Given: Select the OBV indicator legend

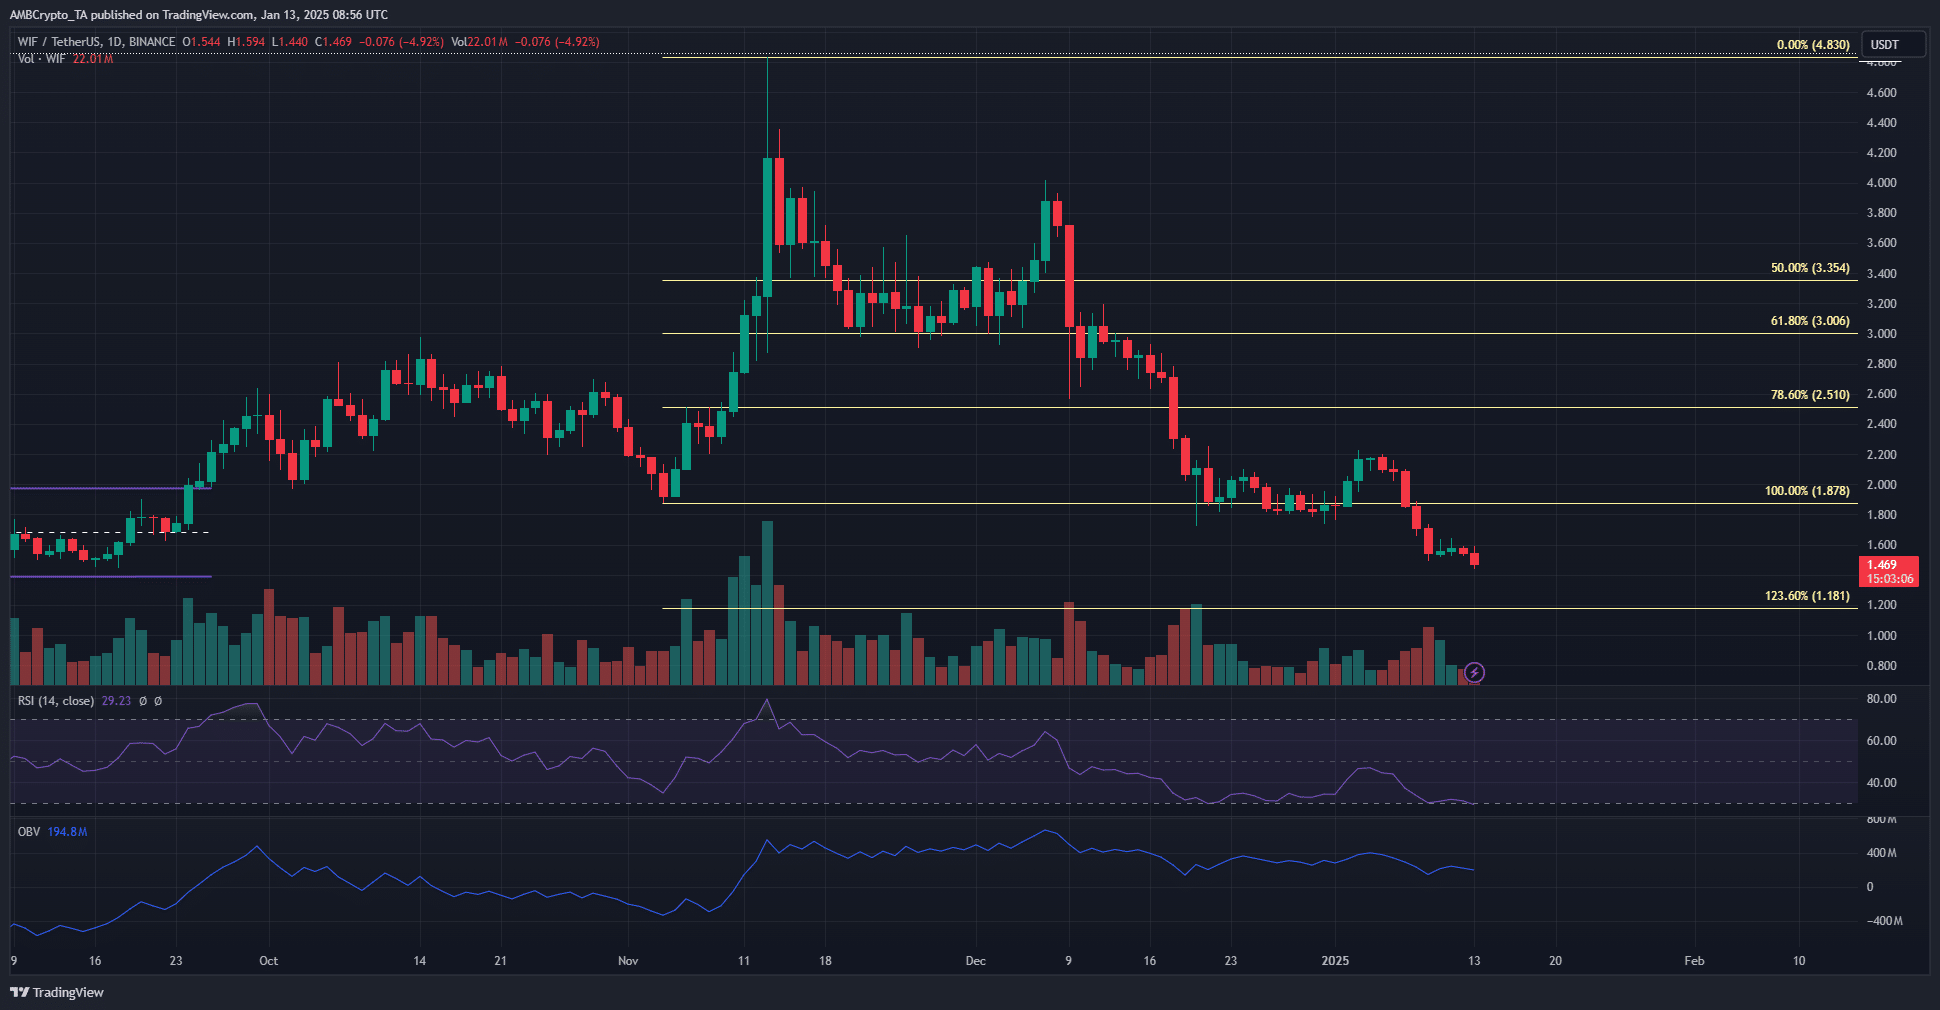Looking at the screenshot, I should (x=29, y=832).
